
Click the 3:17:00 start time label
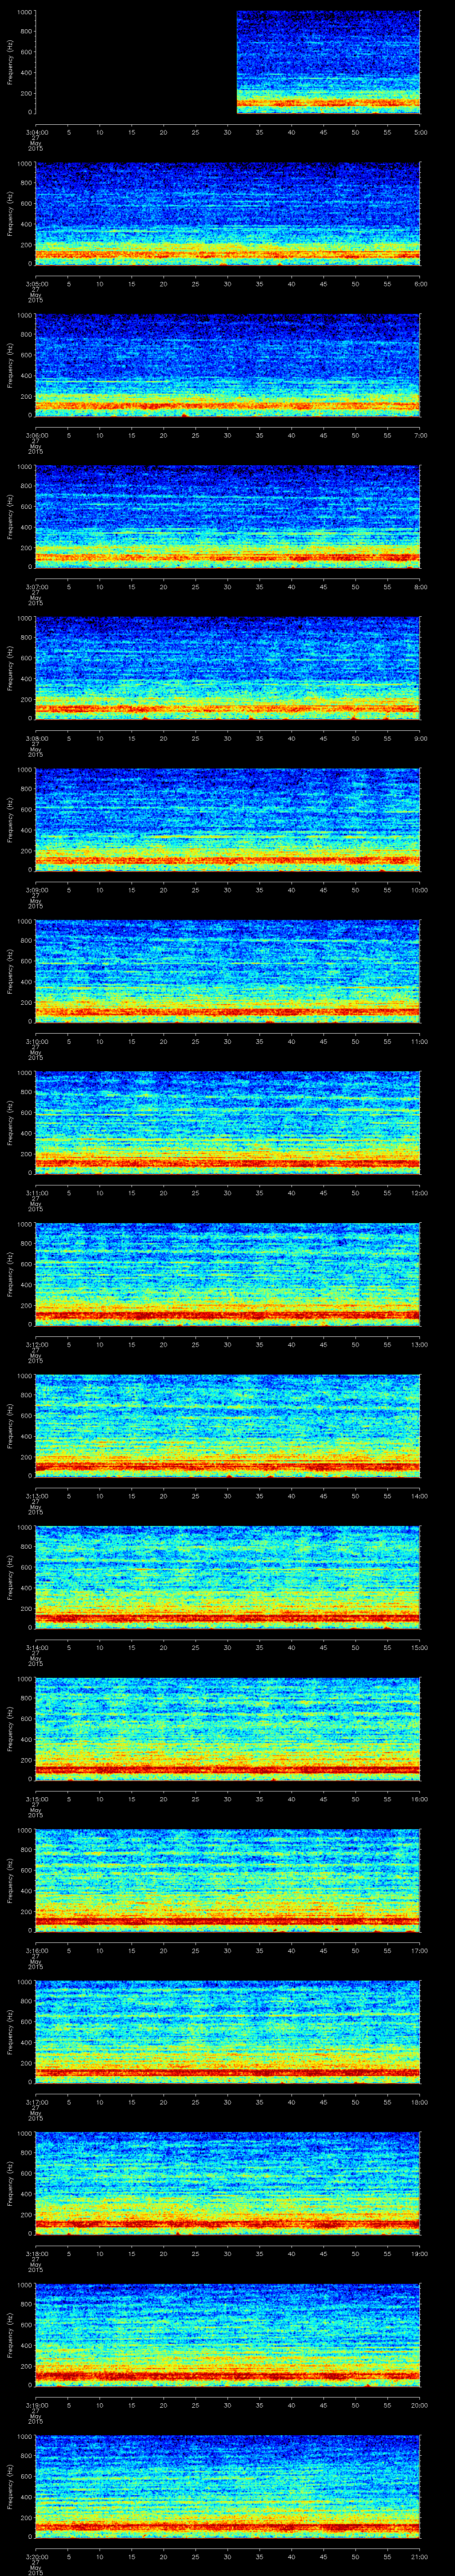(36, 2102)
